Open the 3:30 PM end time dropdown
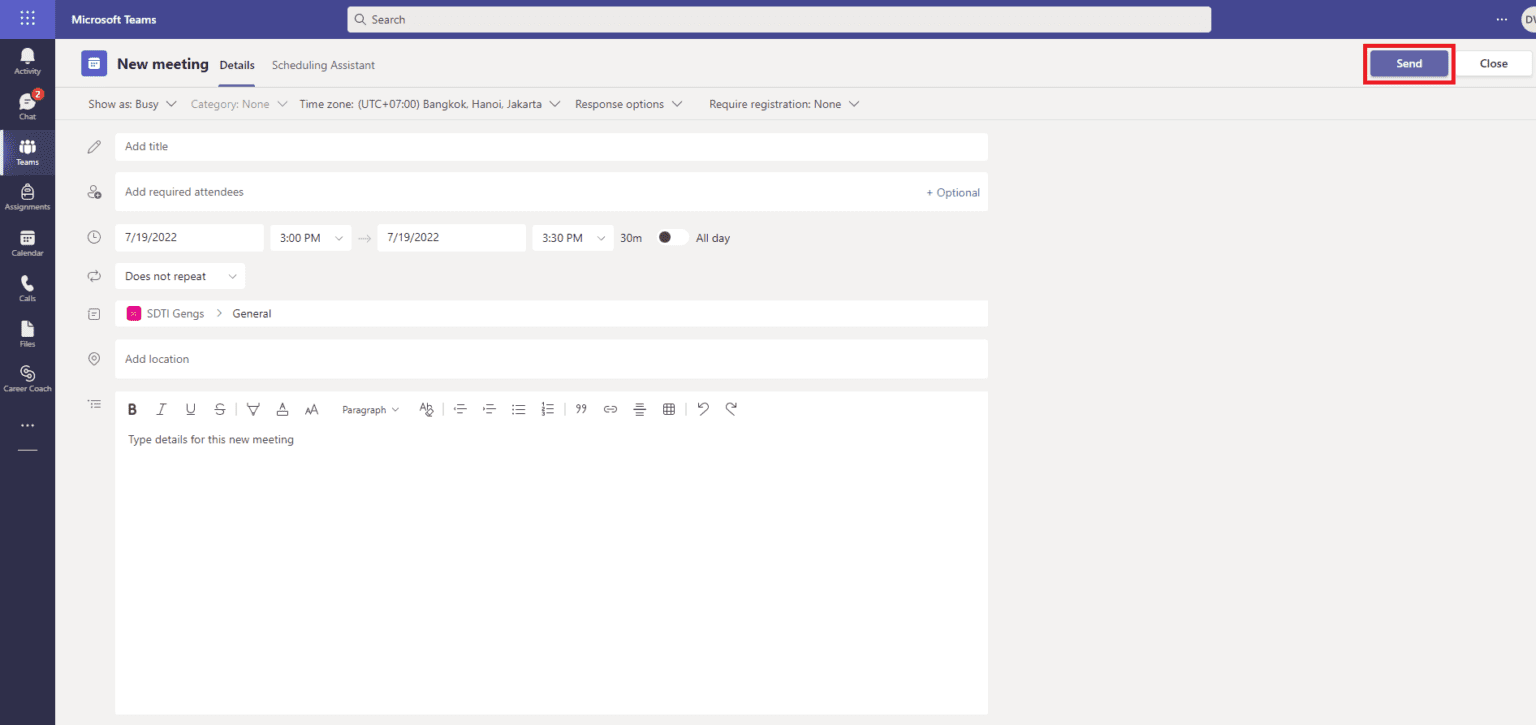Viewport: 1536px width, 725px height. pos(573,238)
